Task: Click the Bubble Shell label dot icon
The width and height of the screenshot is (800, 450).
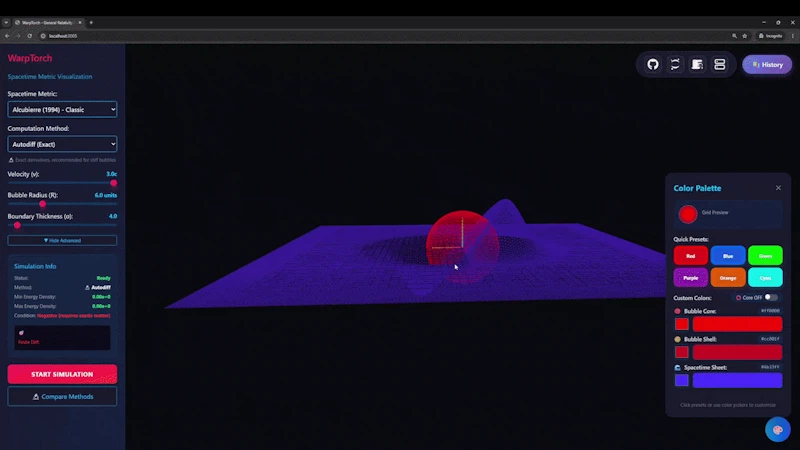Action: (x=677, y=339)
